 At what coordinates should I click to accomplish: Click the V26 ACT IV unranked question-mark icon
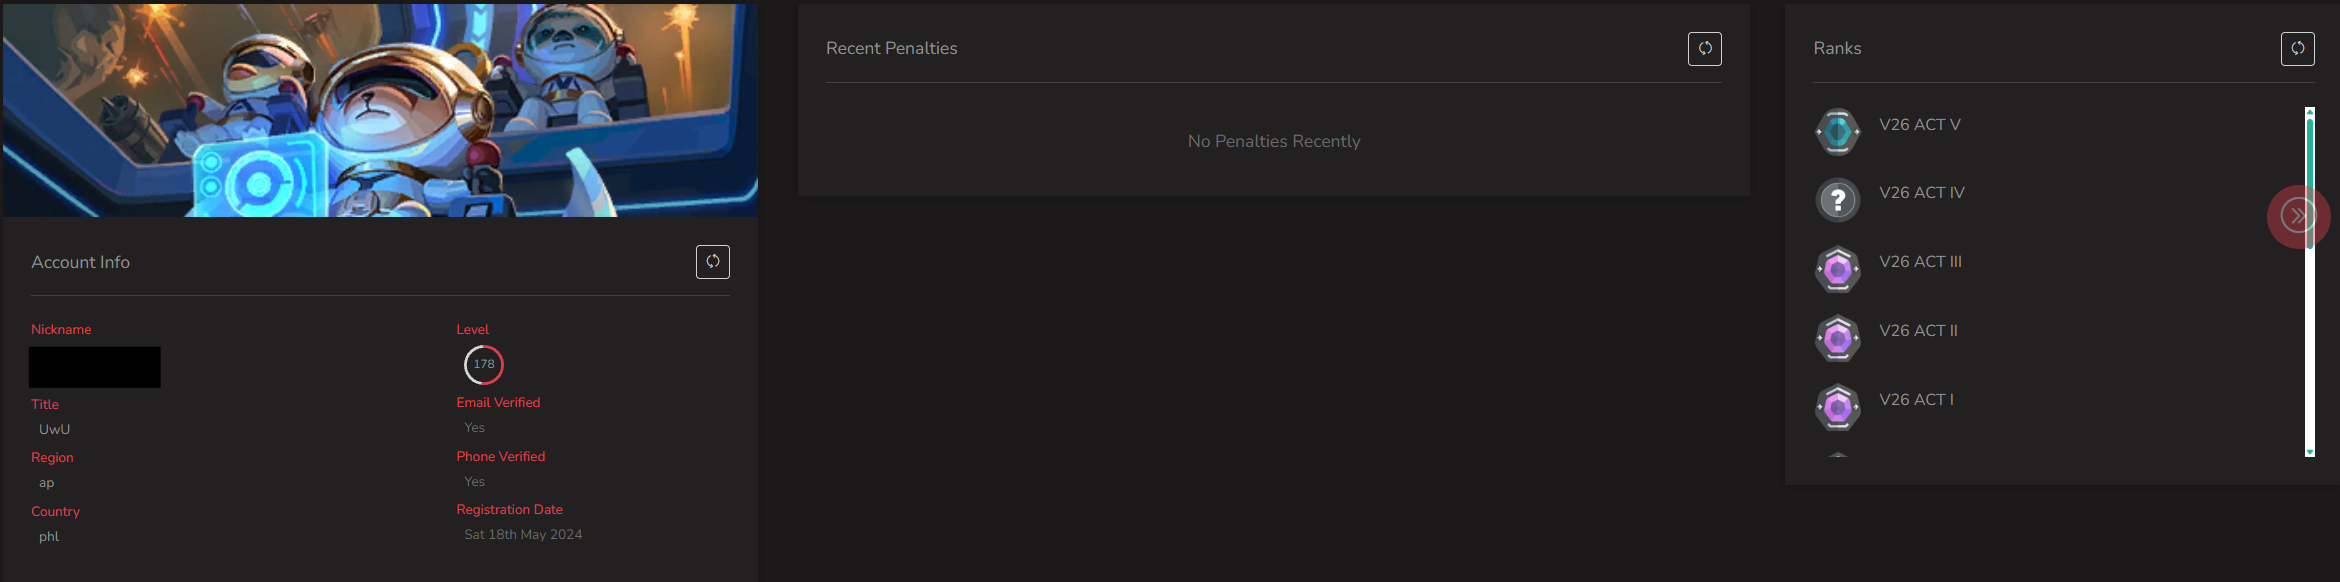pyautogui.click(x=1837, y=200)
